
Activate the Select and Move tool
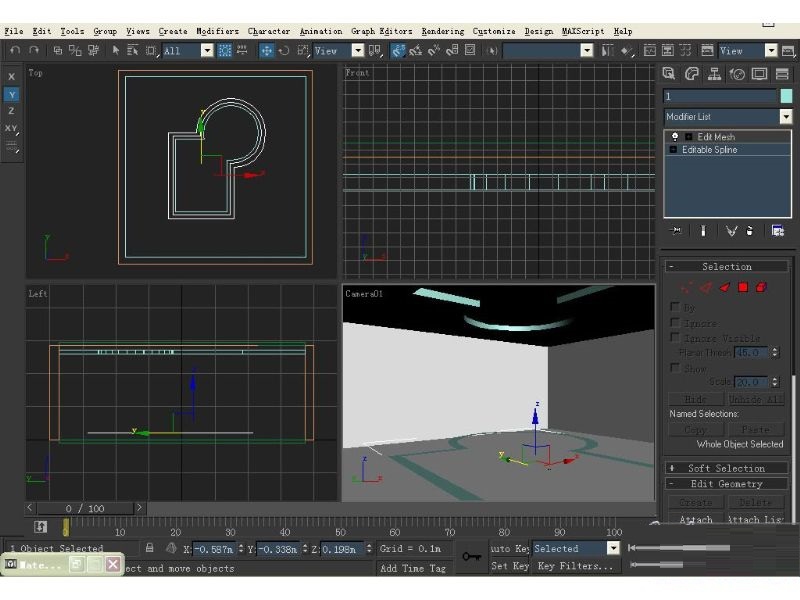coord(266,51)
